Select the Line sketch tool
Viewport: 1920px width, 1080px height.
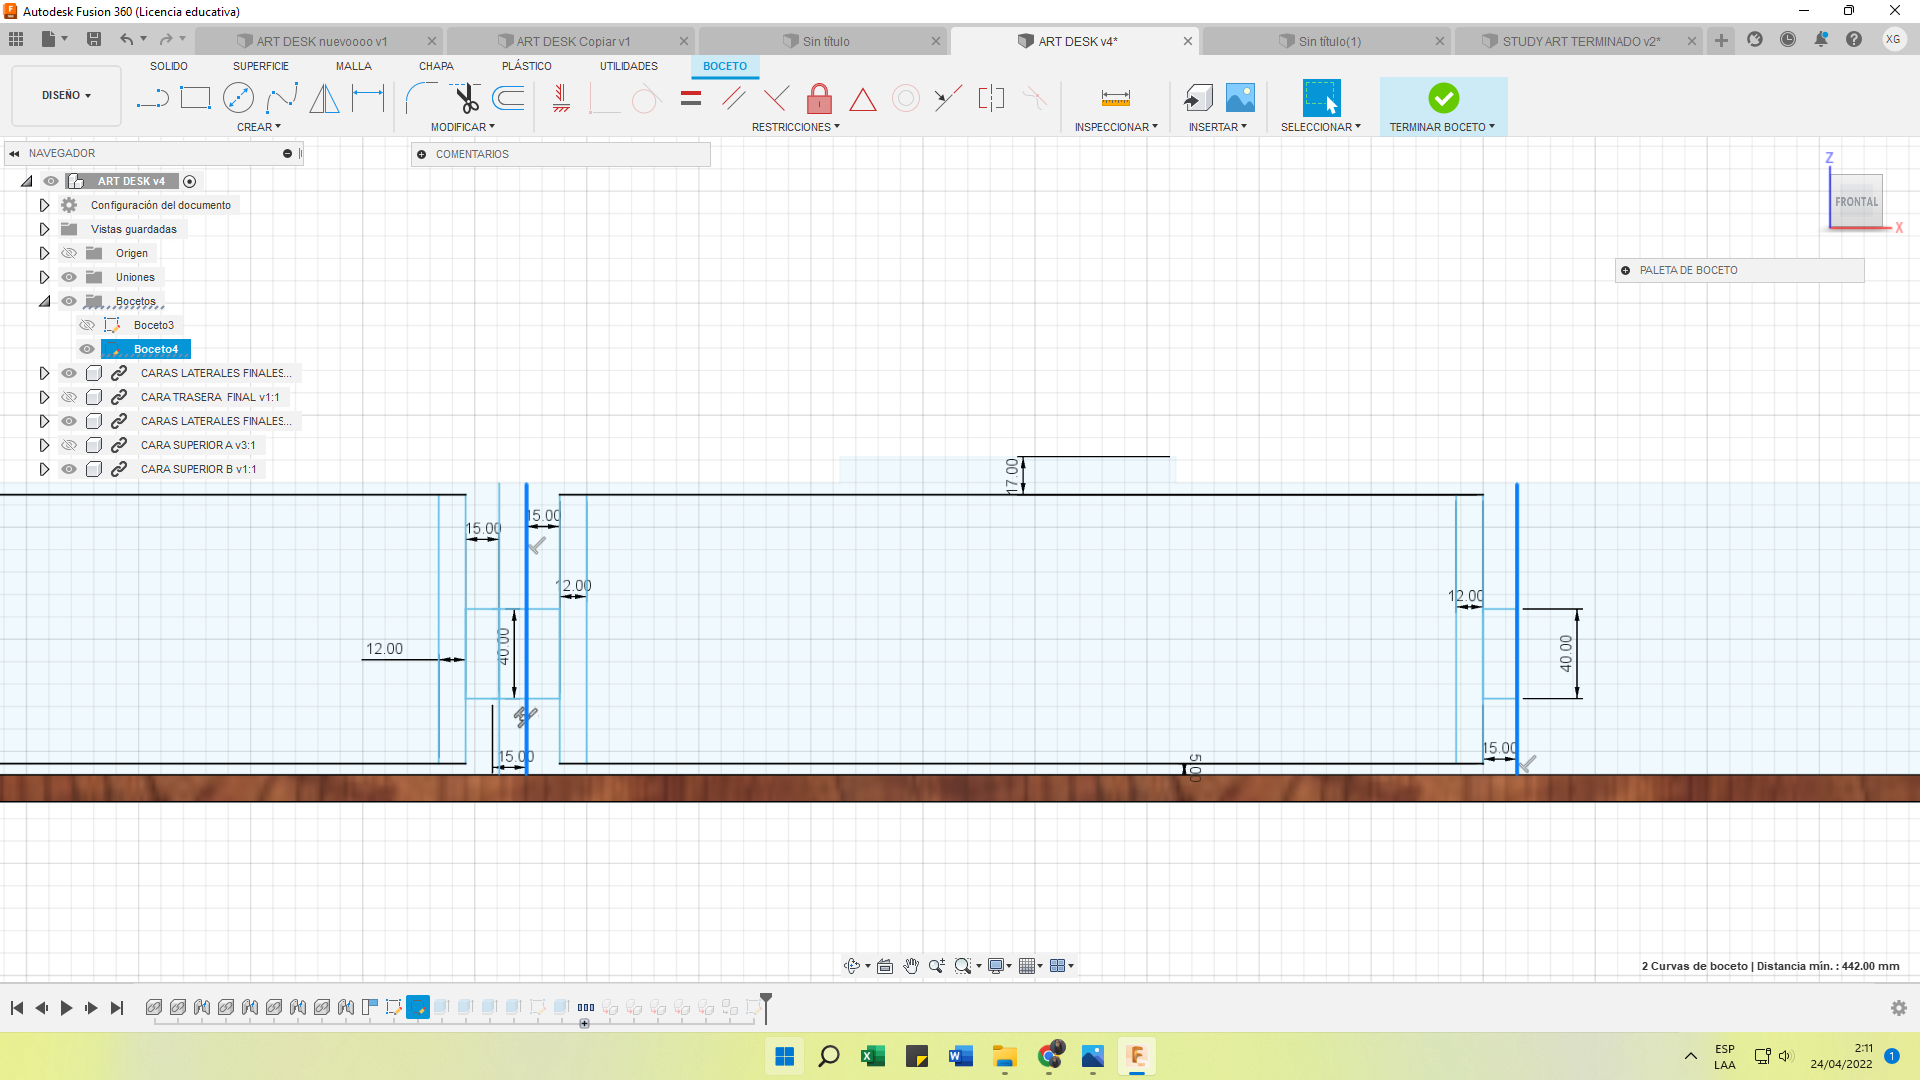152,98
